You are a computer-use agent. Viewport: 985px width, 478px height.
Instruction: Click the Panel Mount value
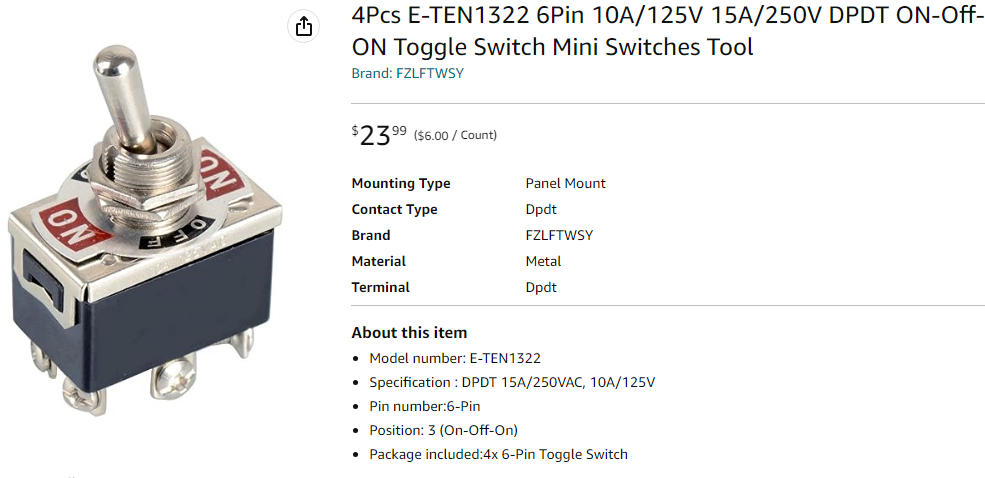[565, 183]
